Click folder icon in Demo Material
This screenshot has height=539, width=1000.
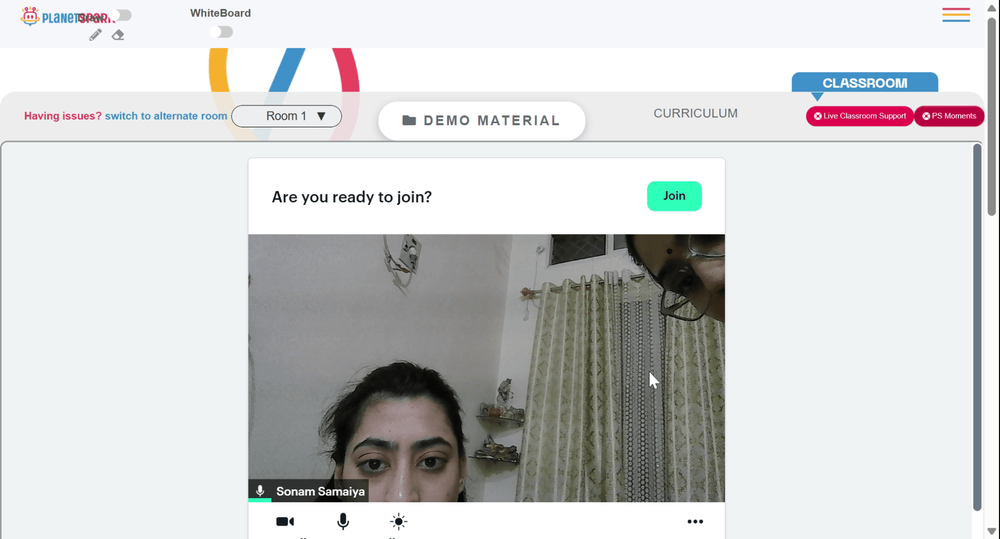click(x=409, y=121)
